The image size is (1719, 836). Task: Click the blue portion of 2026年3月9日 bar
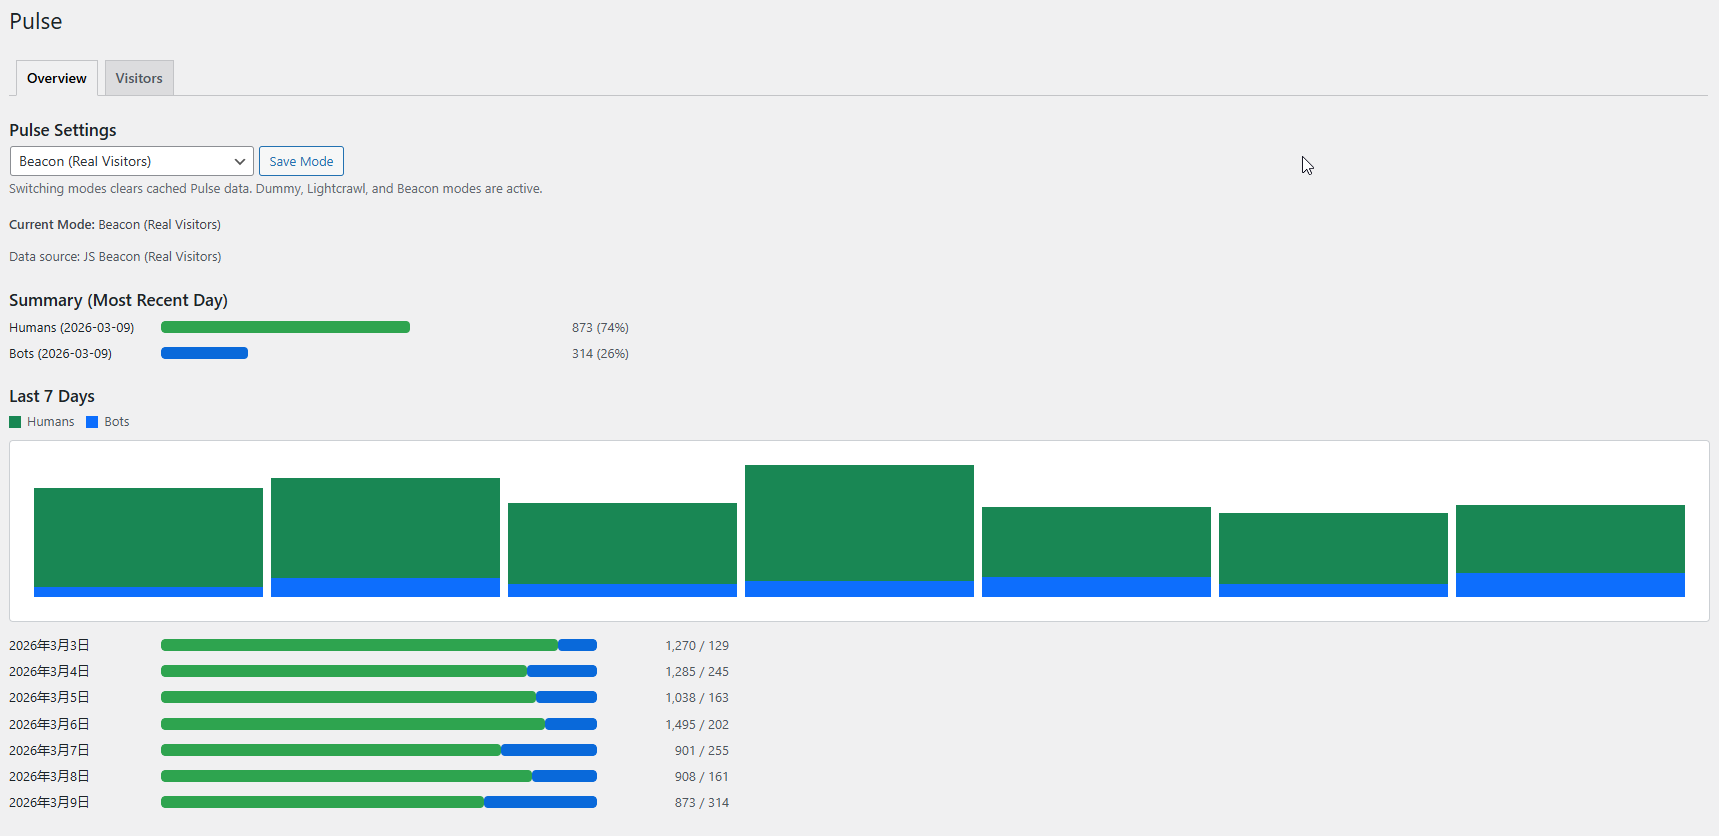(x=540, y=802)
